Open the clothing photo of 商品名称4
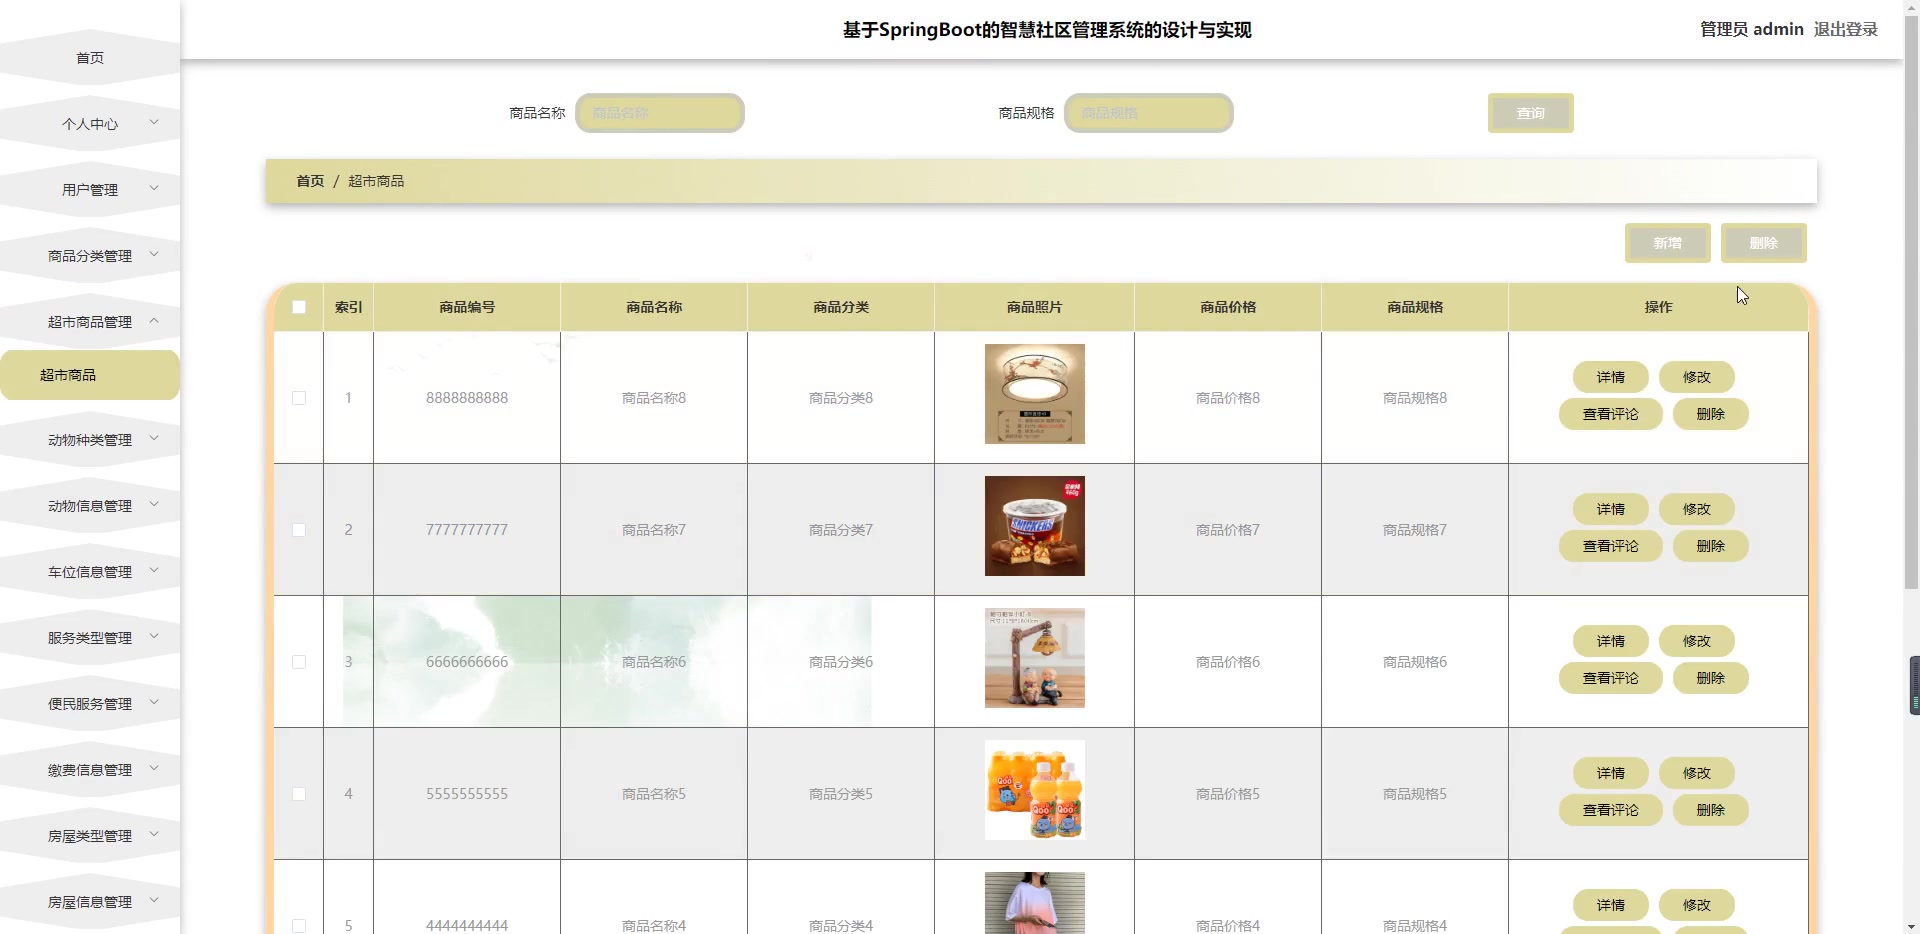The height and width of the screenshot is (934, 1920). (x=1035, y=903)
